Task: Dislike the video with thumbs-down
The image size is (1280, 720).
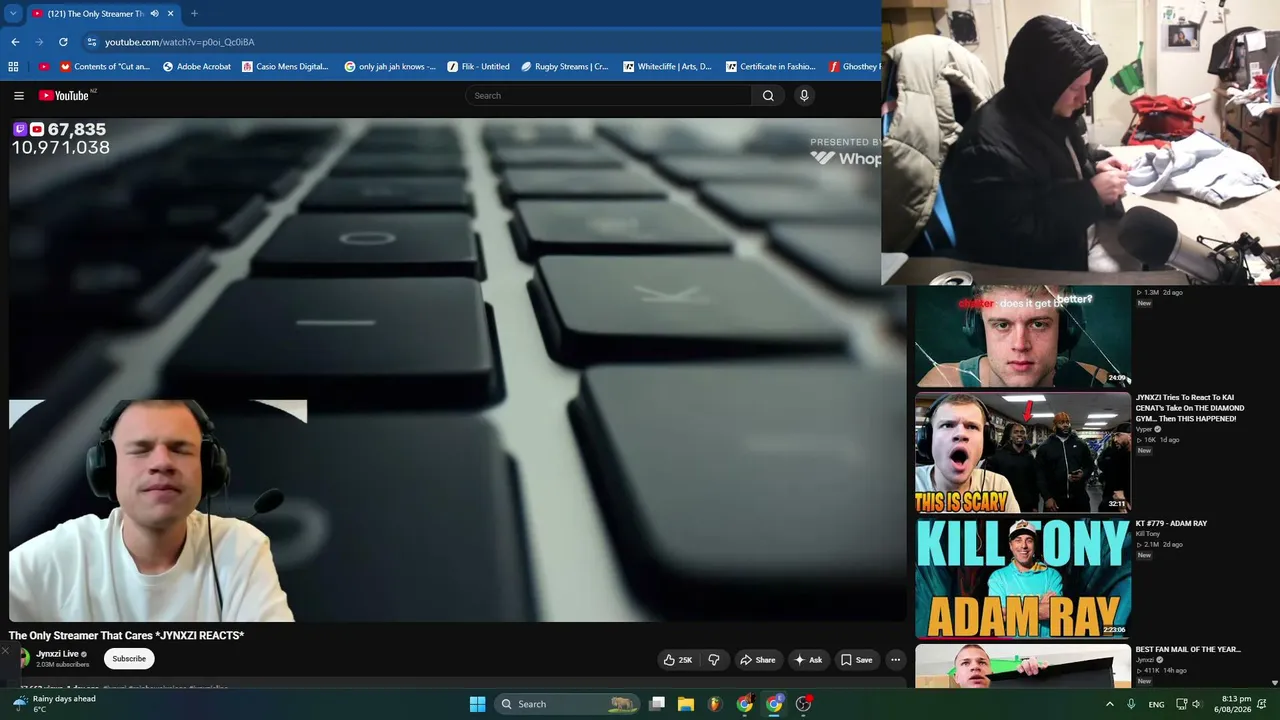Action: pyautogui.click(x=714, y=660)
